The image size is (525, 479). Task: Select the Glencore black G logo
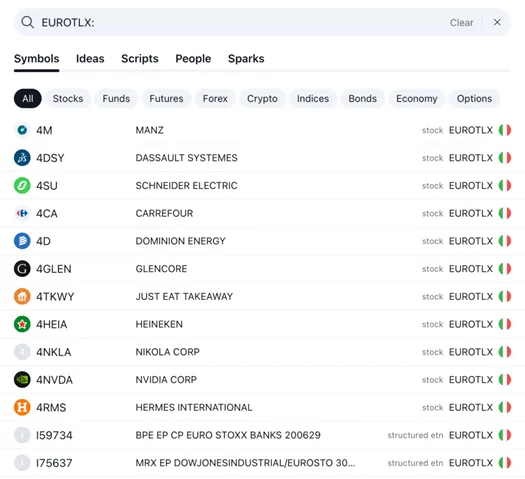pyautogui.click(x=22, y=269)
